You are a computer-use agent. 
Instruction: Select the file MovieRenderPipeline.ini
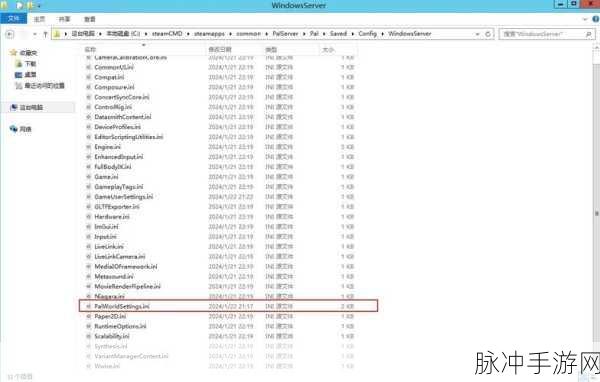point(127,286)
